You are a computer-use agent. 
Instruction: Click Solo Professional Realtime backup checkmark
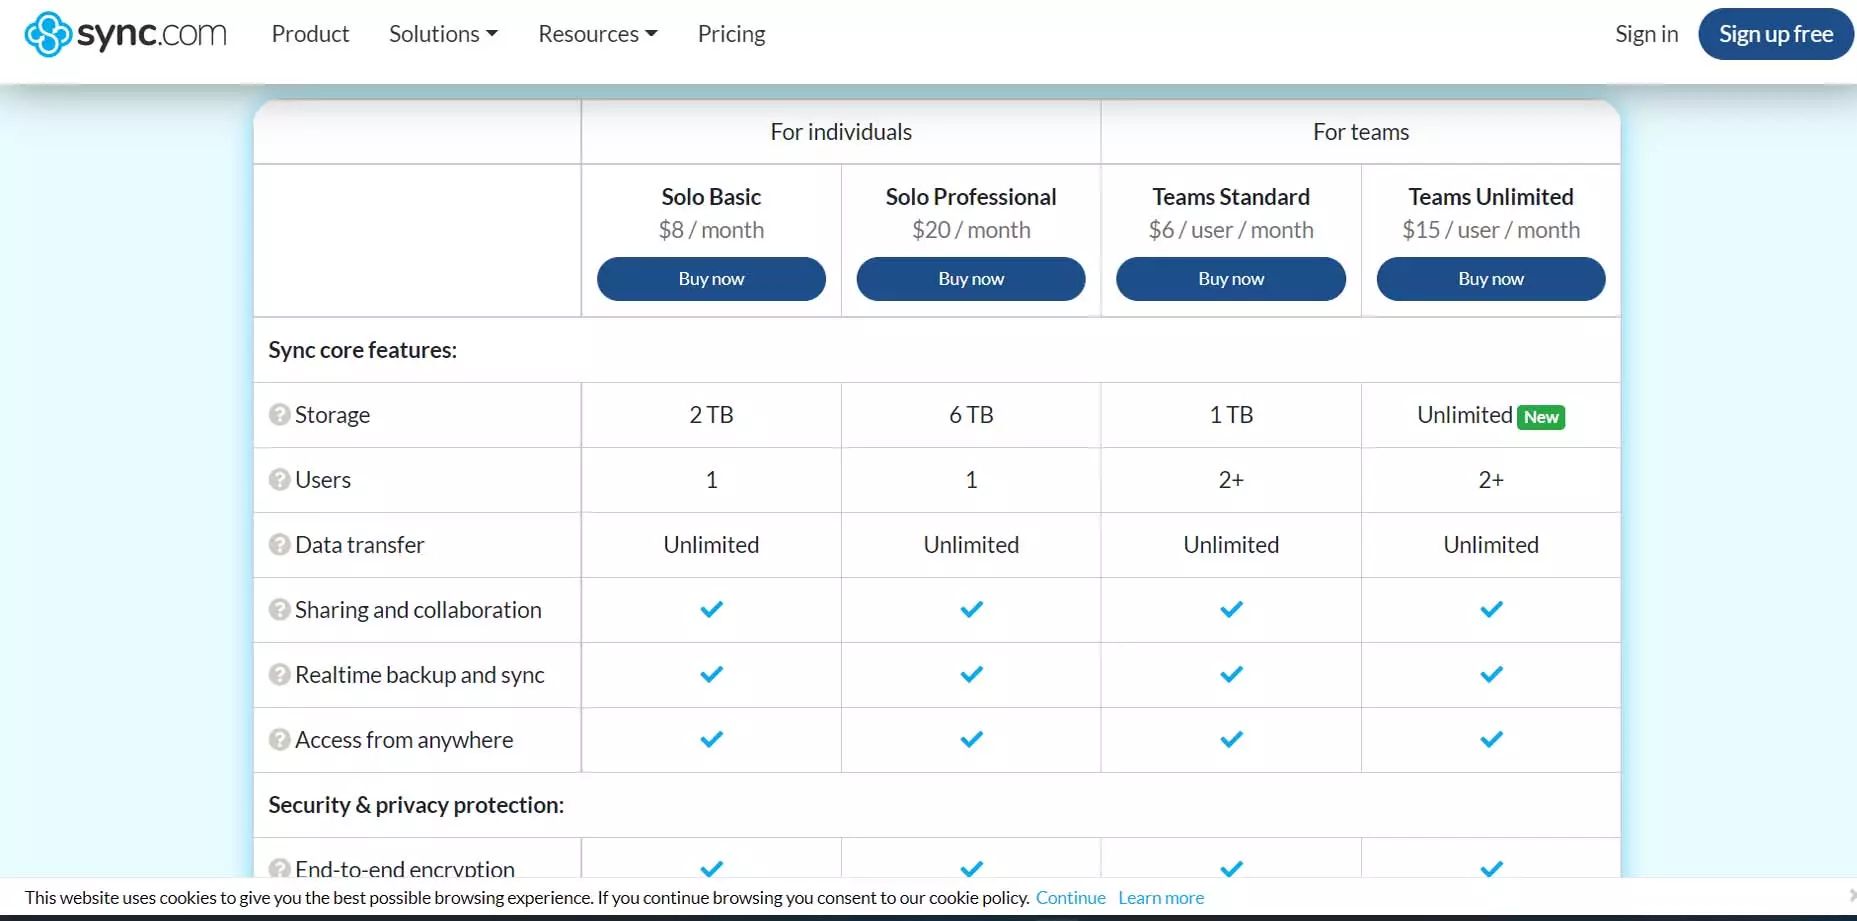tap(971, 674)
